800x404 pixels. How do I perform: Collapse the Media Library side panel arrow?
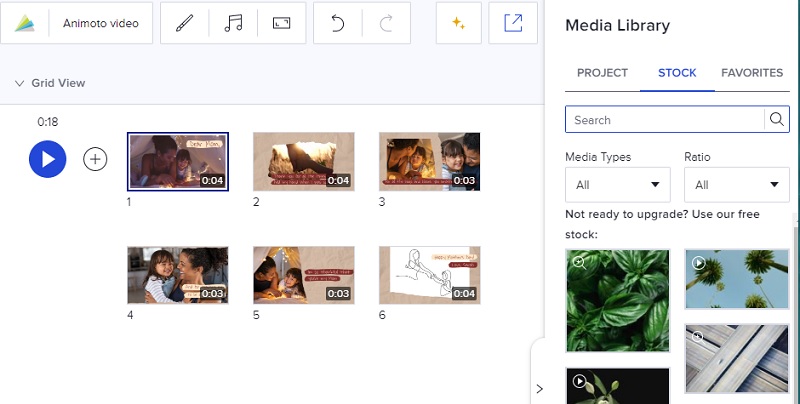pos(539,388)
